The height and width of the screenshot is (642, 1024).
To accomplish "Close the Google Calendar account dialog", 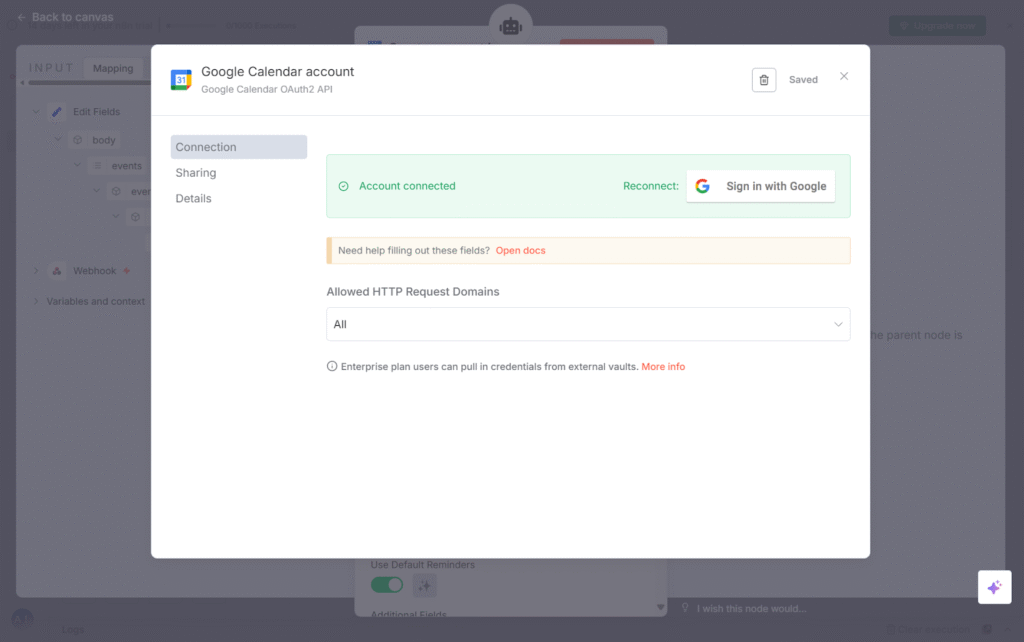I will 844,77.
